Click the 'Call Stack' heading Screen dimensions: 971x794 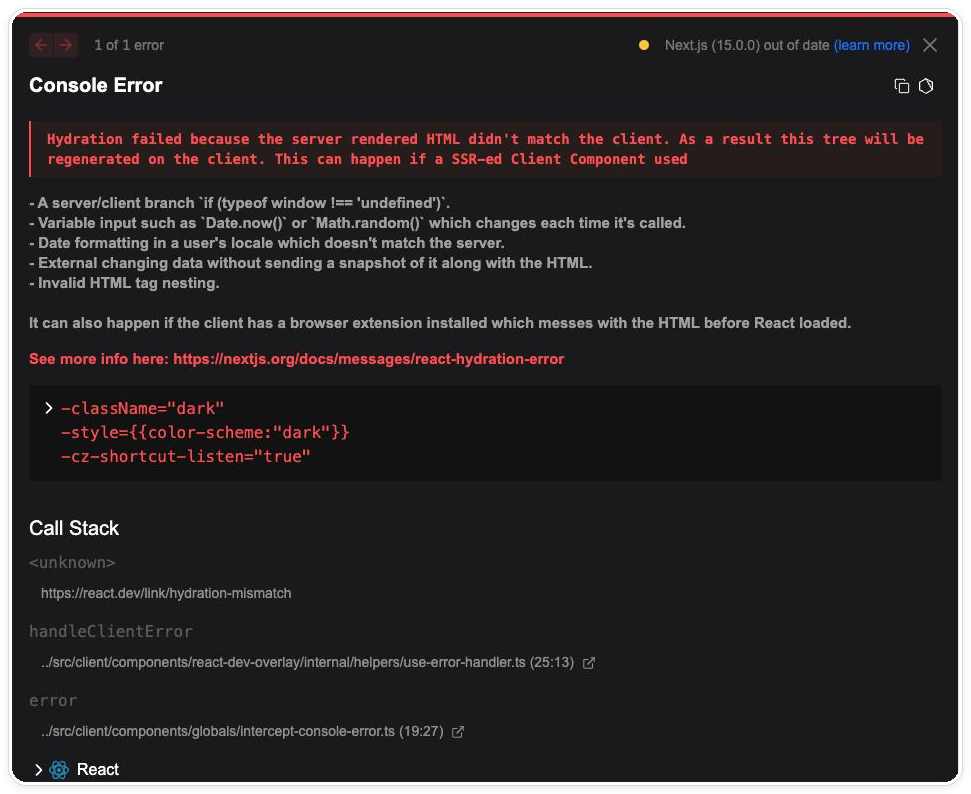coord(74,528)
